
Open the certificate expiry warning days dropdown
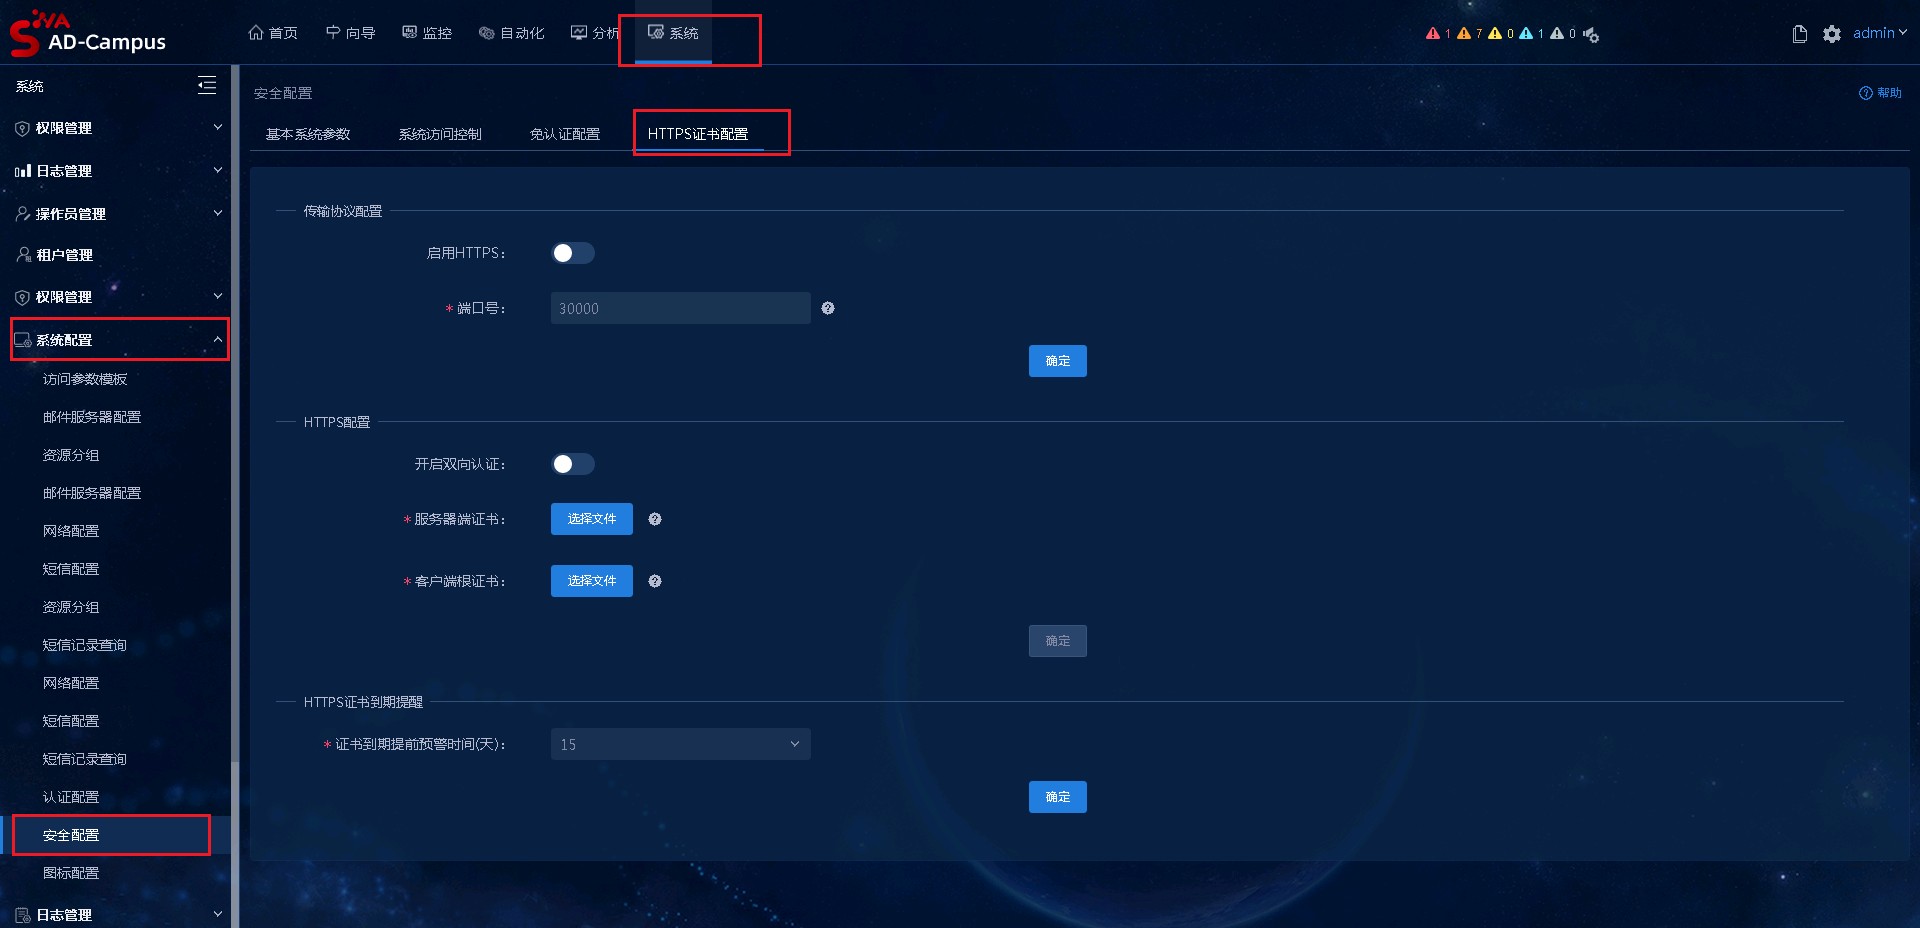(x=680, y=744)
